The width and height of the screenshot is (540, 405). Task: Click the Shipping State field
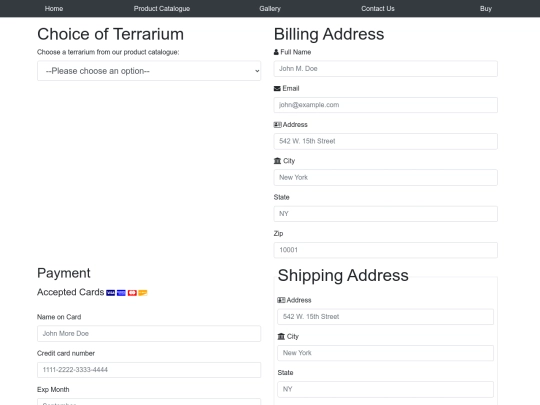click(x=385, y=389)
